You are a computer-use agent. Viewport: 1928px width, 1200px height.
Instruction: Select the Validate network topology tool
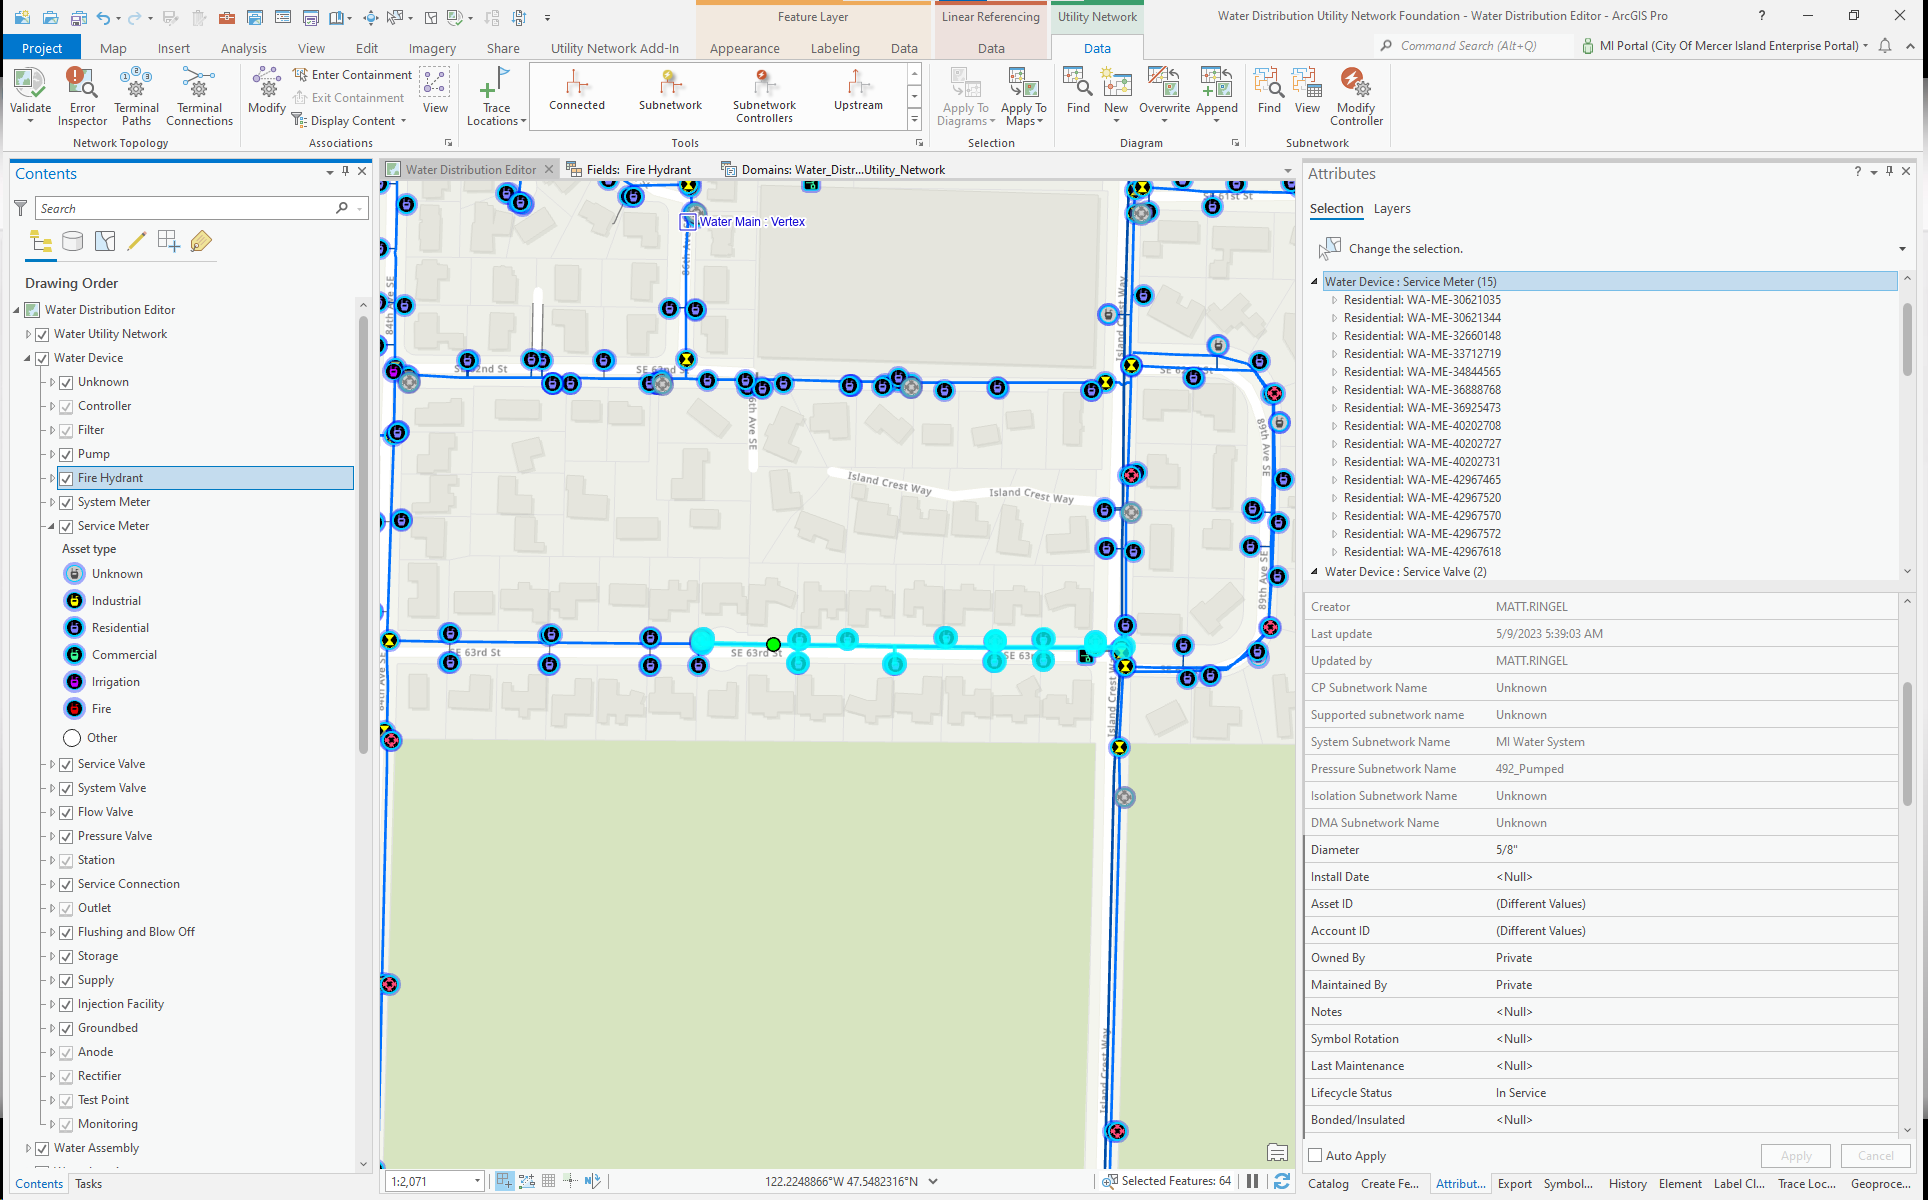(x=29, y=95)
